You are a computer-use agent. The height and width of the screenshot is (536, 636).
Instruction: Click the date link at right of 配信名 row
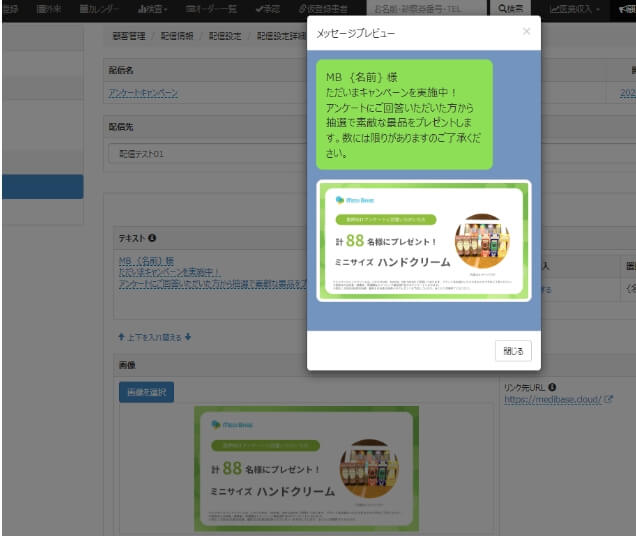pos(627,93)
